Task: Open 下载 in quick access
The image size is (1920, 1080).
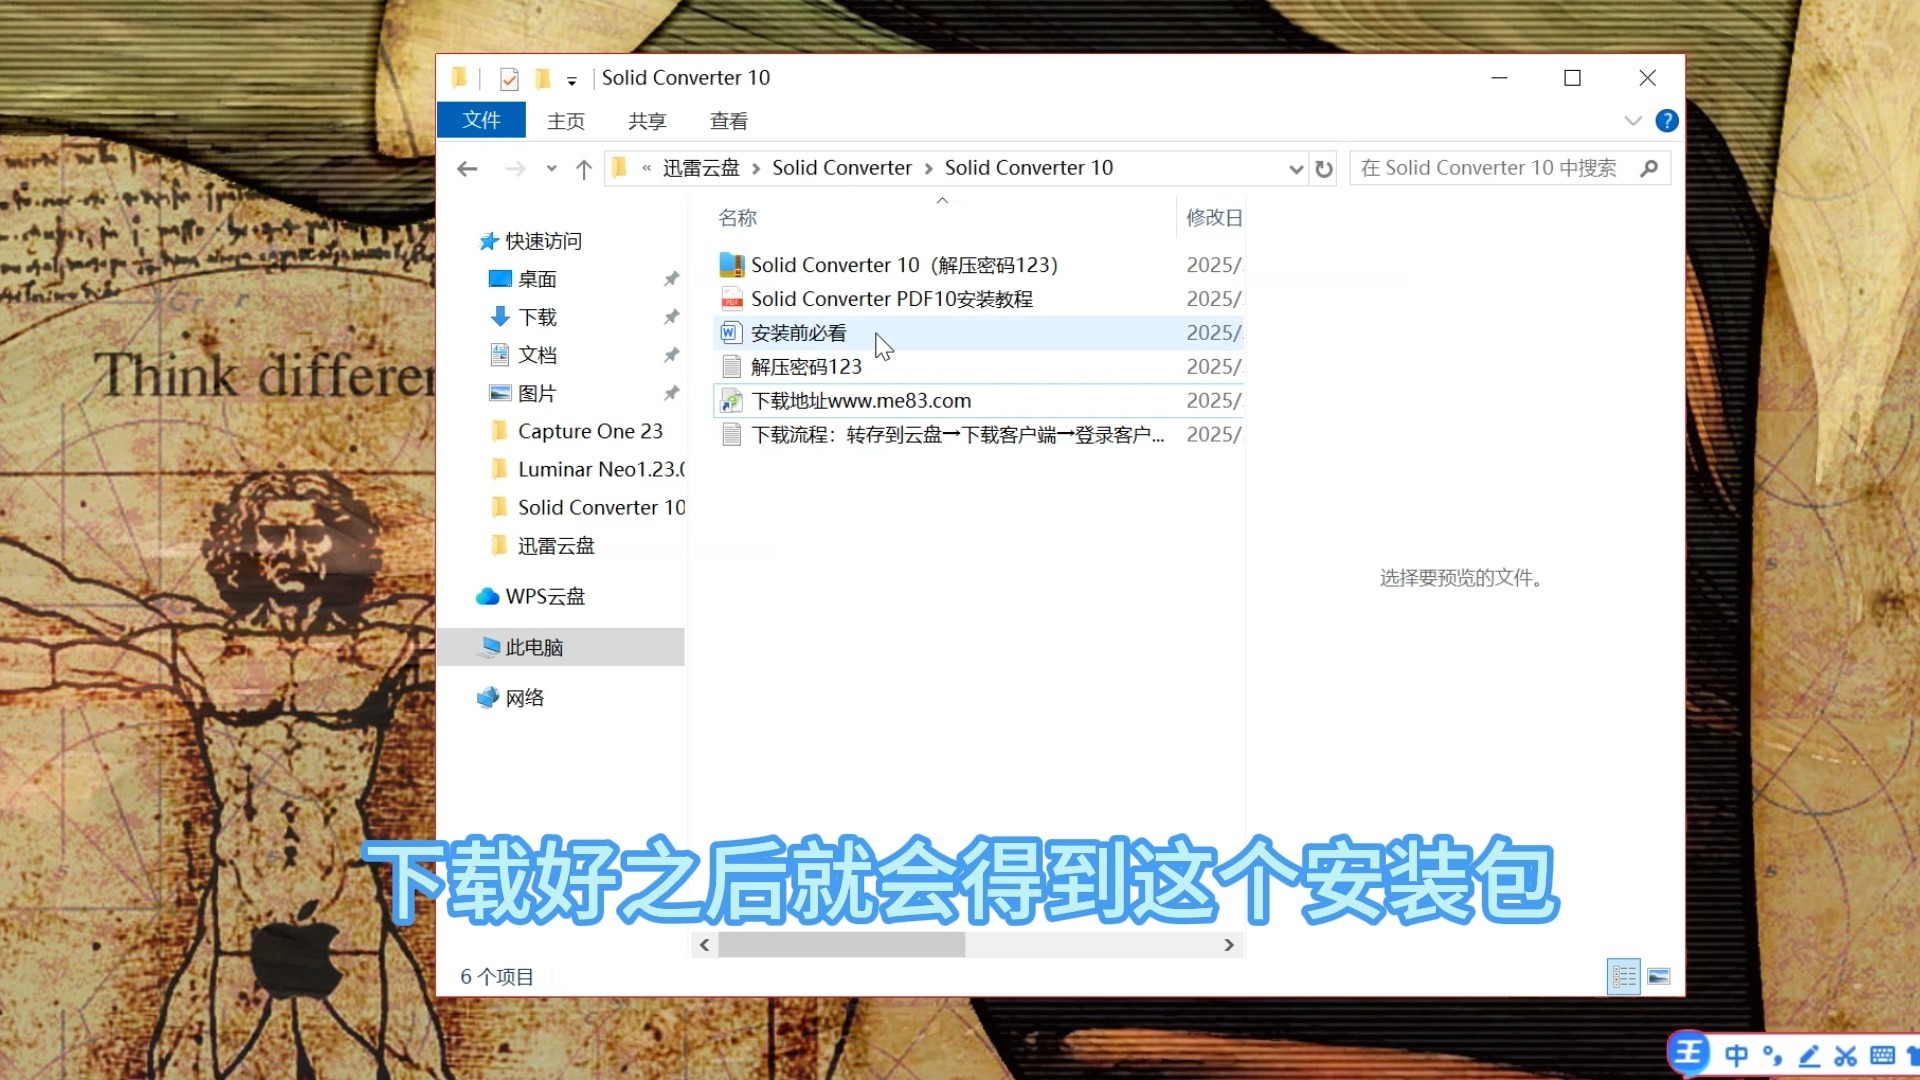Action: point(537,317)
